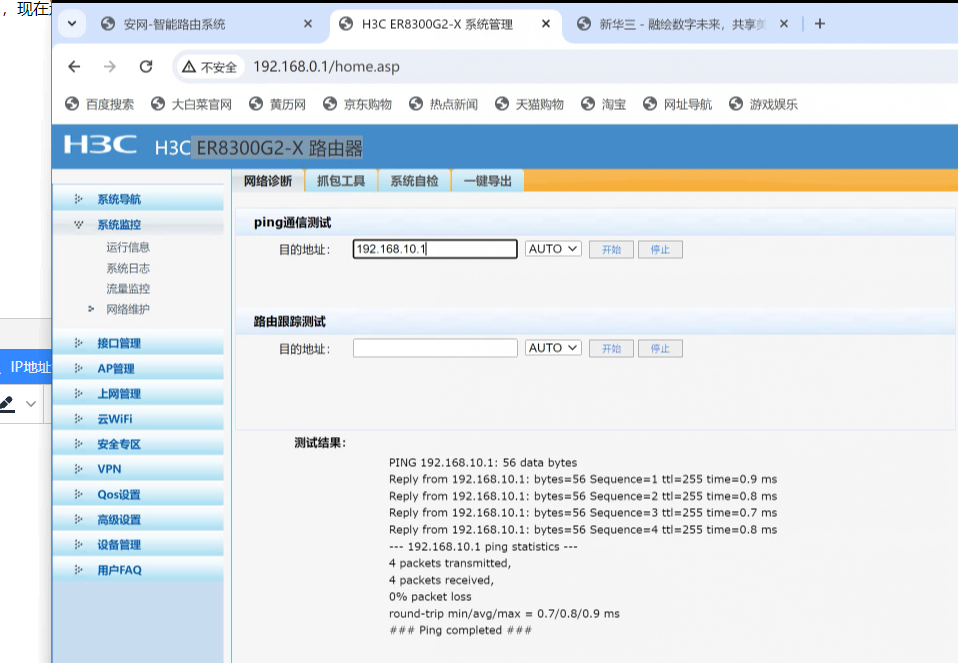Open the ping test AUTO dropdown

[x=553, y=249]
